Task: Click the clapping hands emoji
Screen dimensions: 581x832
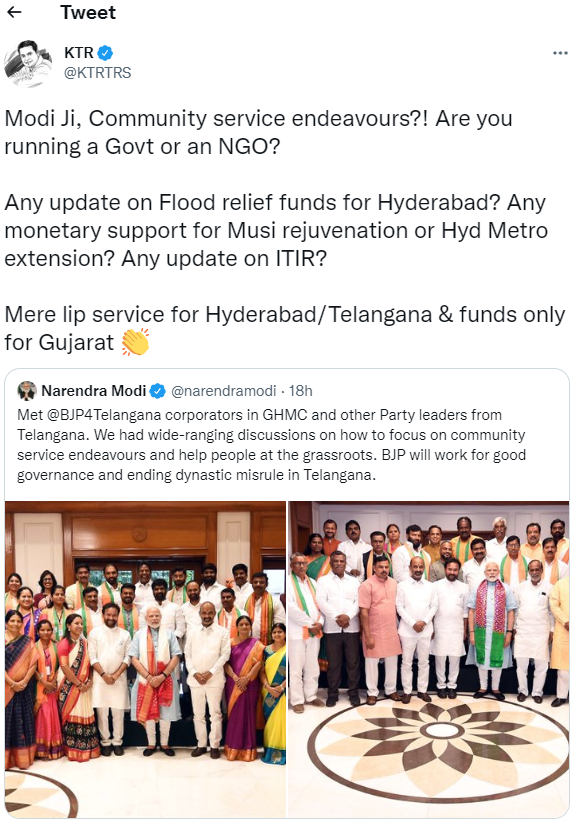Action: 135,342
